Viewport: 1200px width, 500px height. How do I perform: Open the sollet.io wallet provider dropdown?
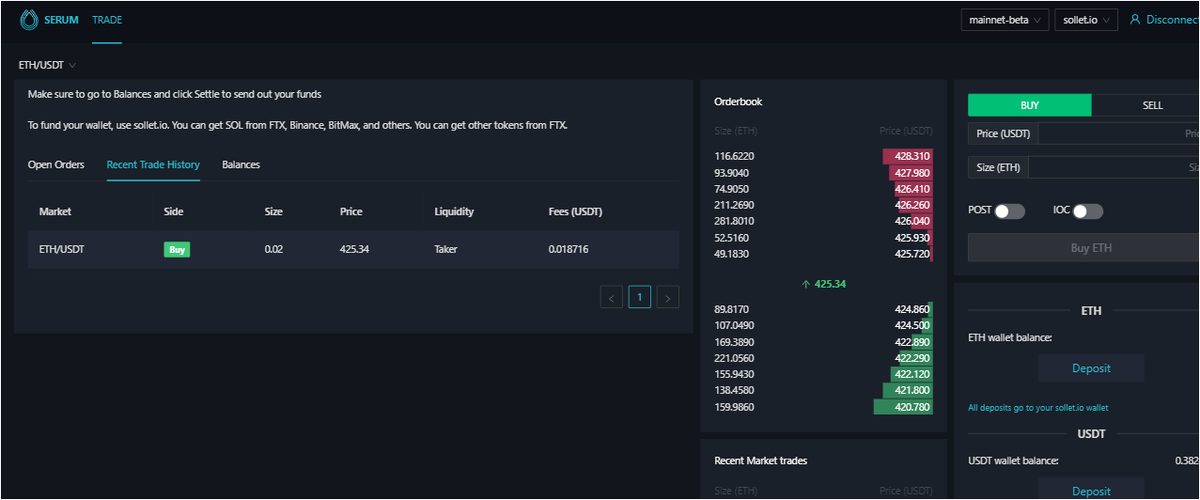click(1086, 20)
